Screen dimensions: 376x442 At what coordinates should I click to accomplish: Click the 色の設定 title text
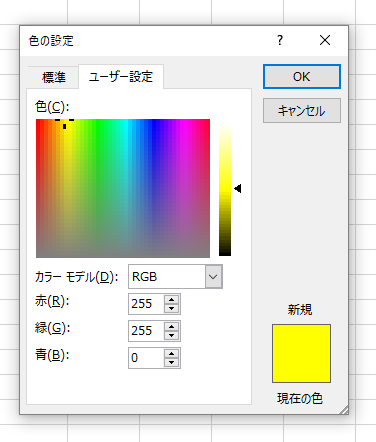[51, 41]
